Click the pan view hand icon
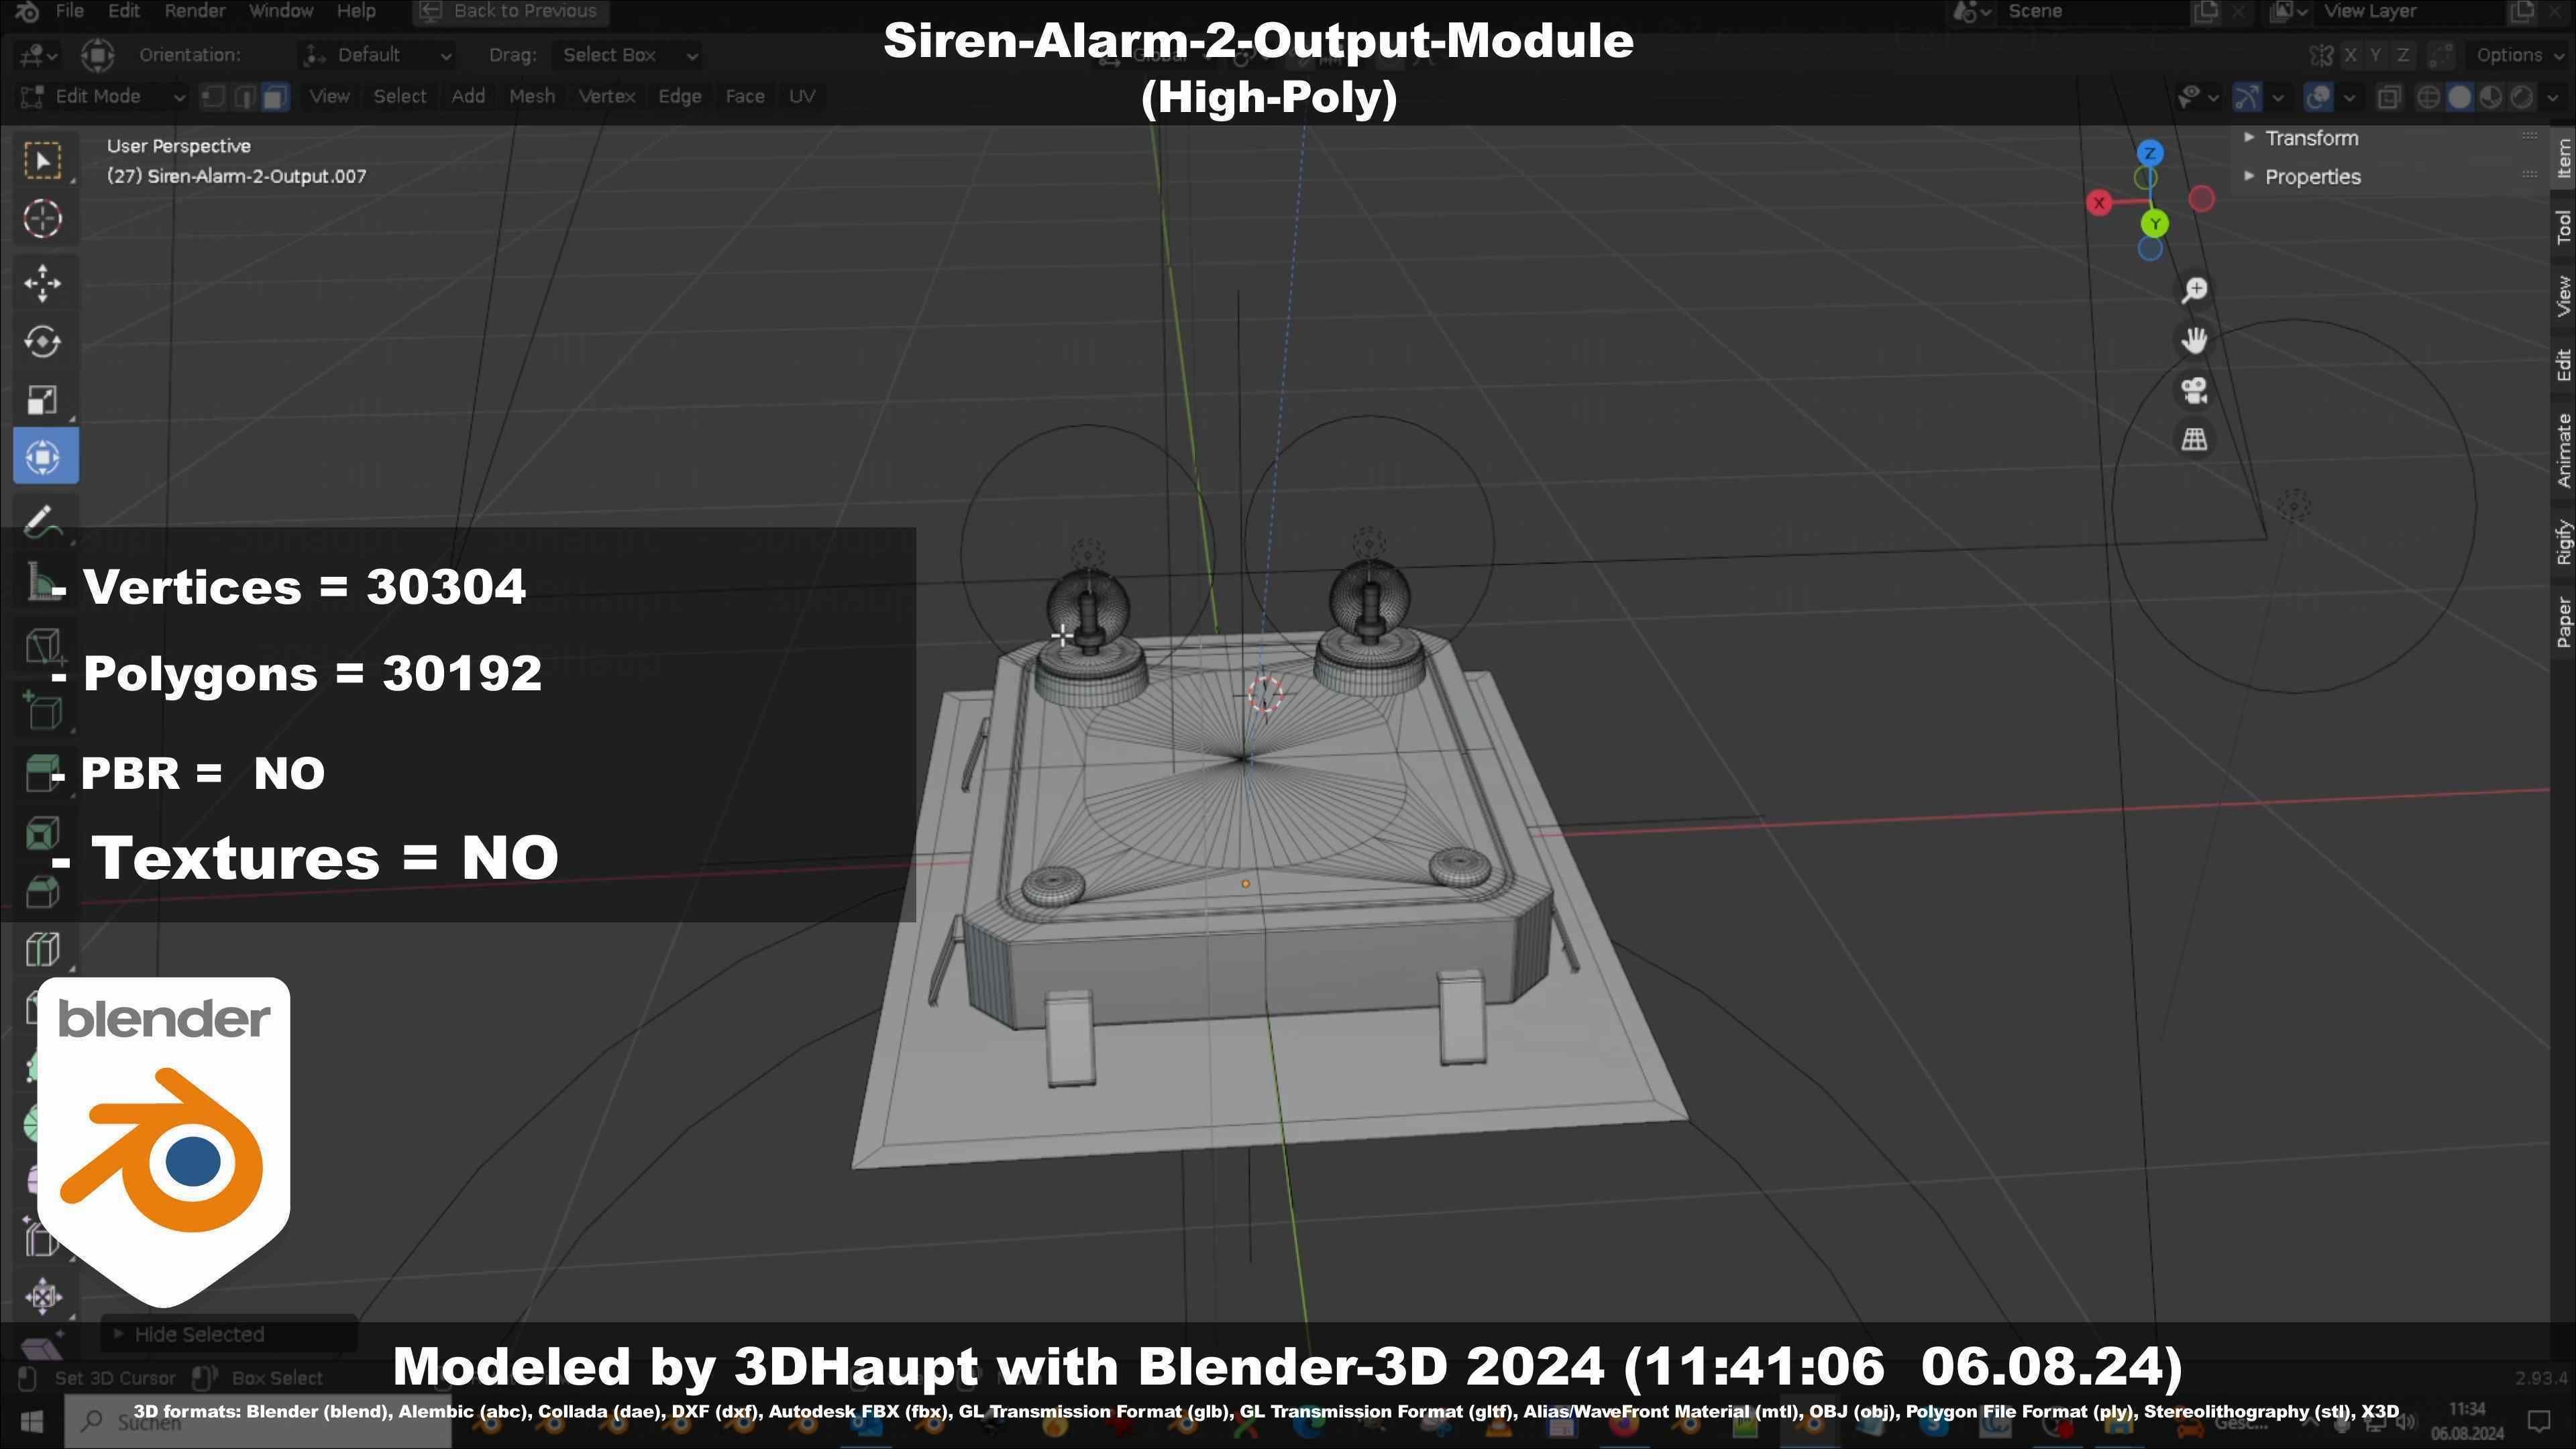 pos(2194,340)
